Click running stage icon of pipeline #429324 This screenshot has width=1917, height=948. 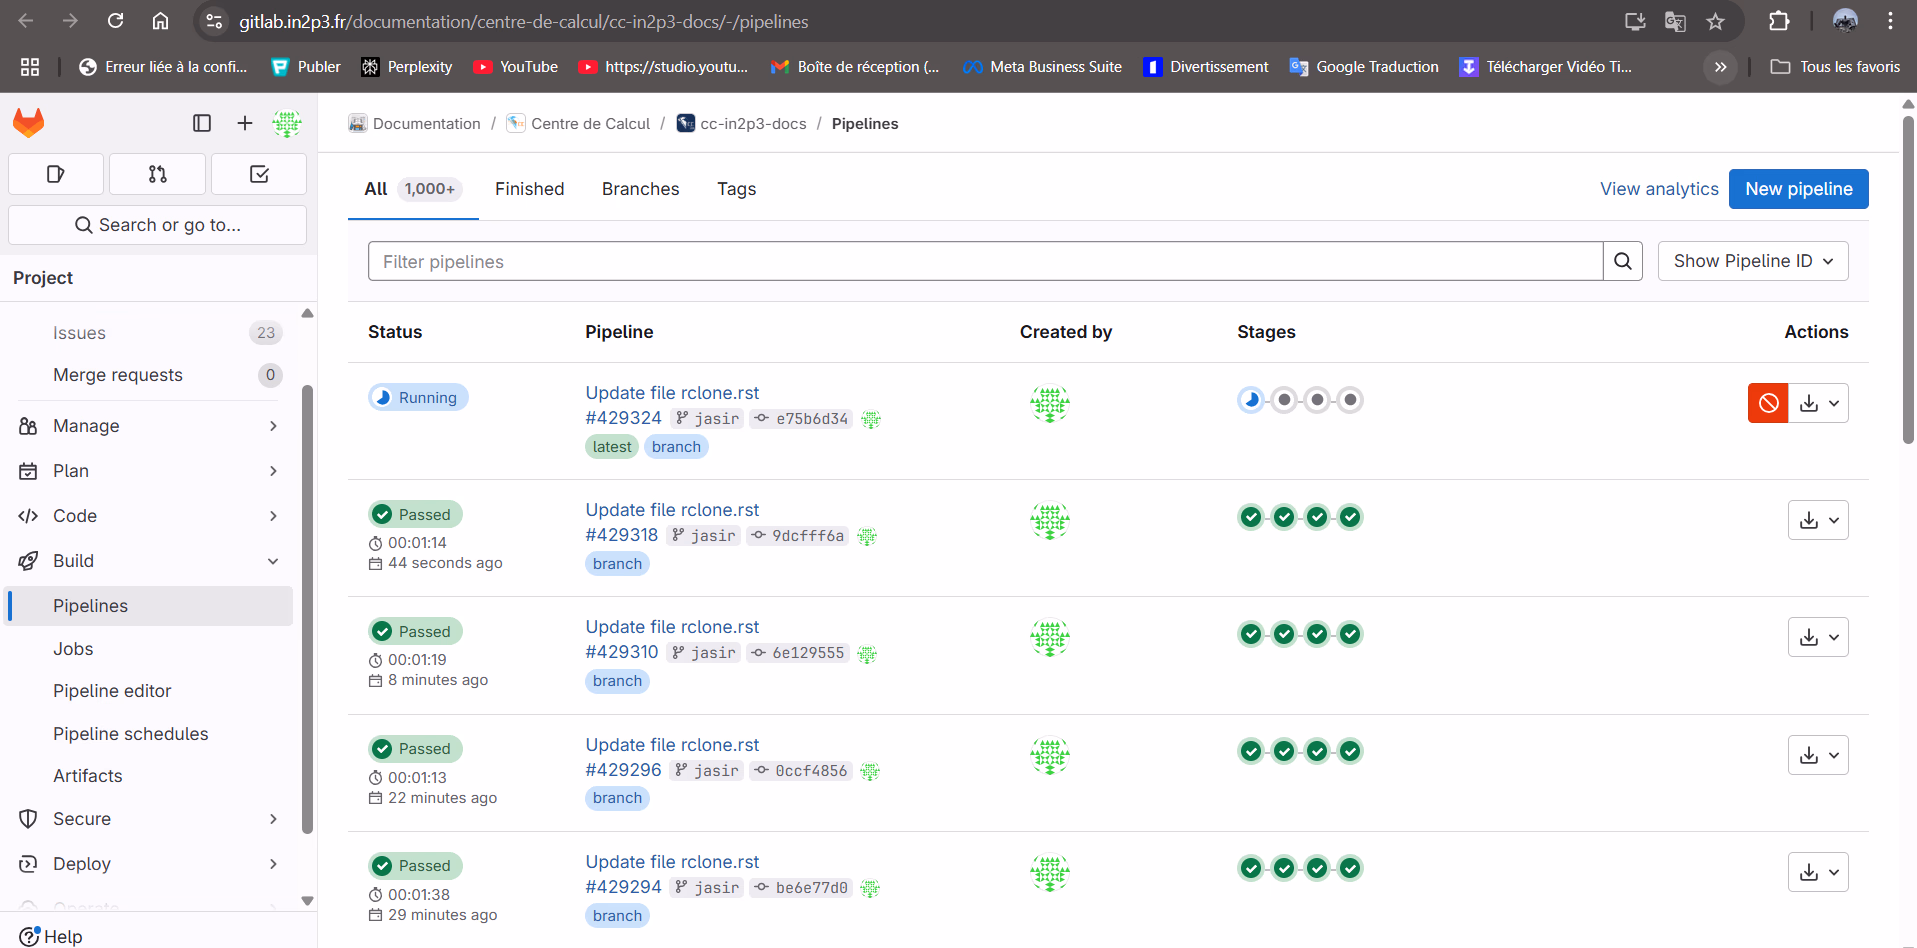pyautogui.click(x=1251, y=400)
